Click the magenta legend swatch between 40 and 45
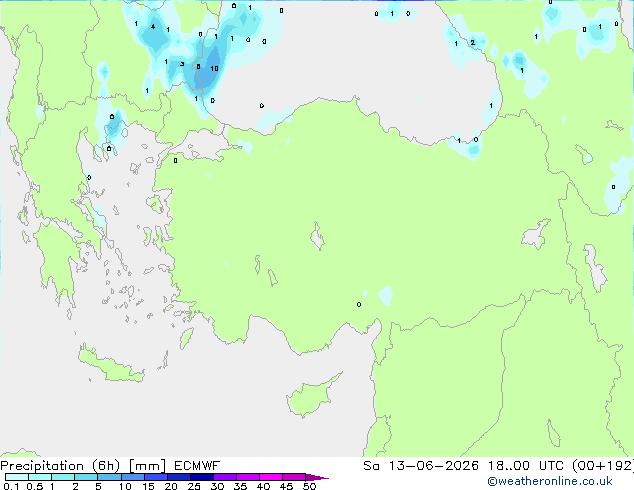This screenshot has width=634, height=490. [271, 477]
